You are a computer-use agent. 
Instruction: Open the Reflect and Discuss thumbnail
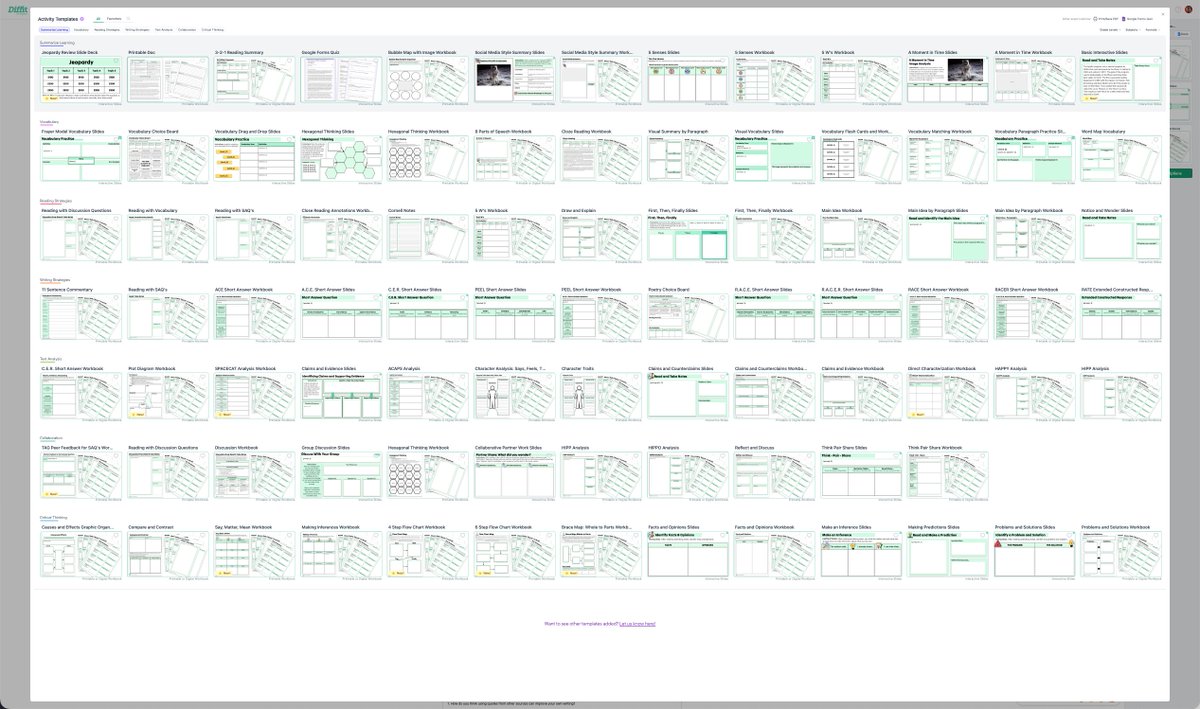[x=775, y=476]
